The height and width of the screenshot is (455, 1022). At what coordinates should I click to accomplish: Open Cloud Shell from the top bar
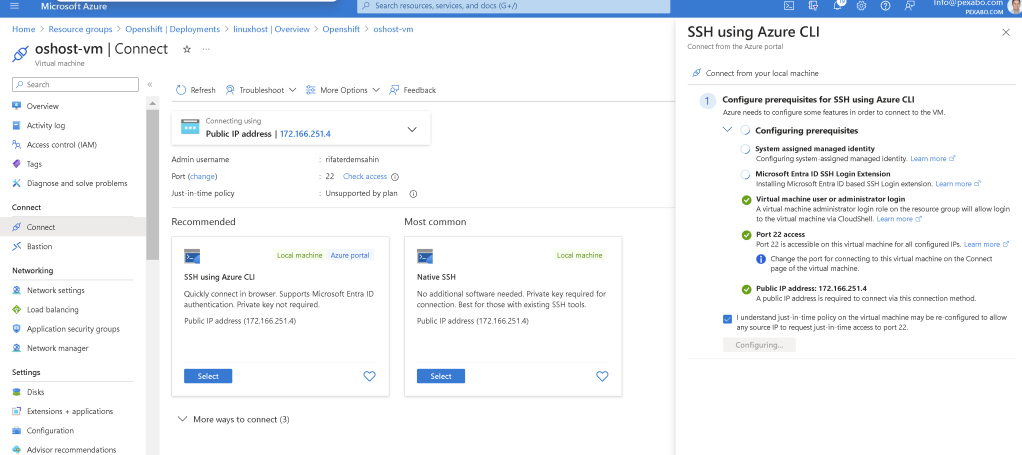[788, 5]
